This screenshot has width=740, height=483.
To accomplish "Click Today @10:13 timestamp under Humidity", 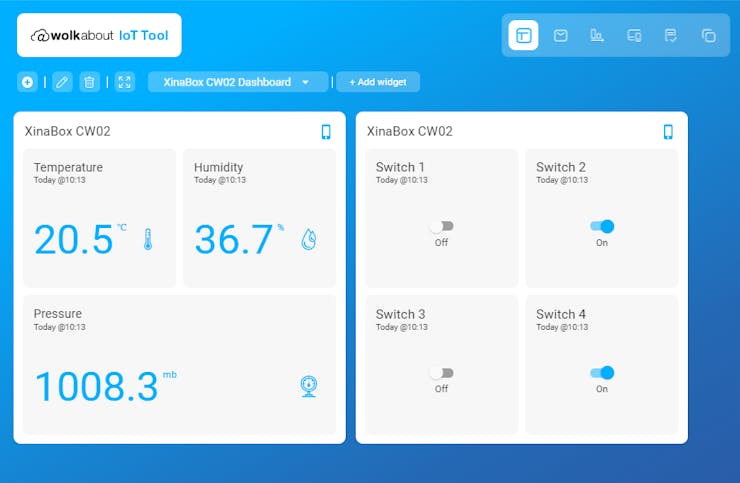I will point(220,180).
